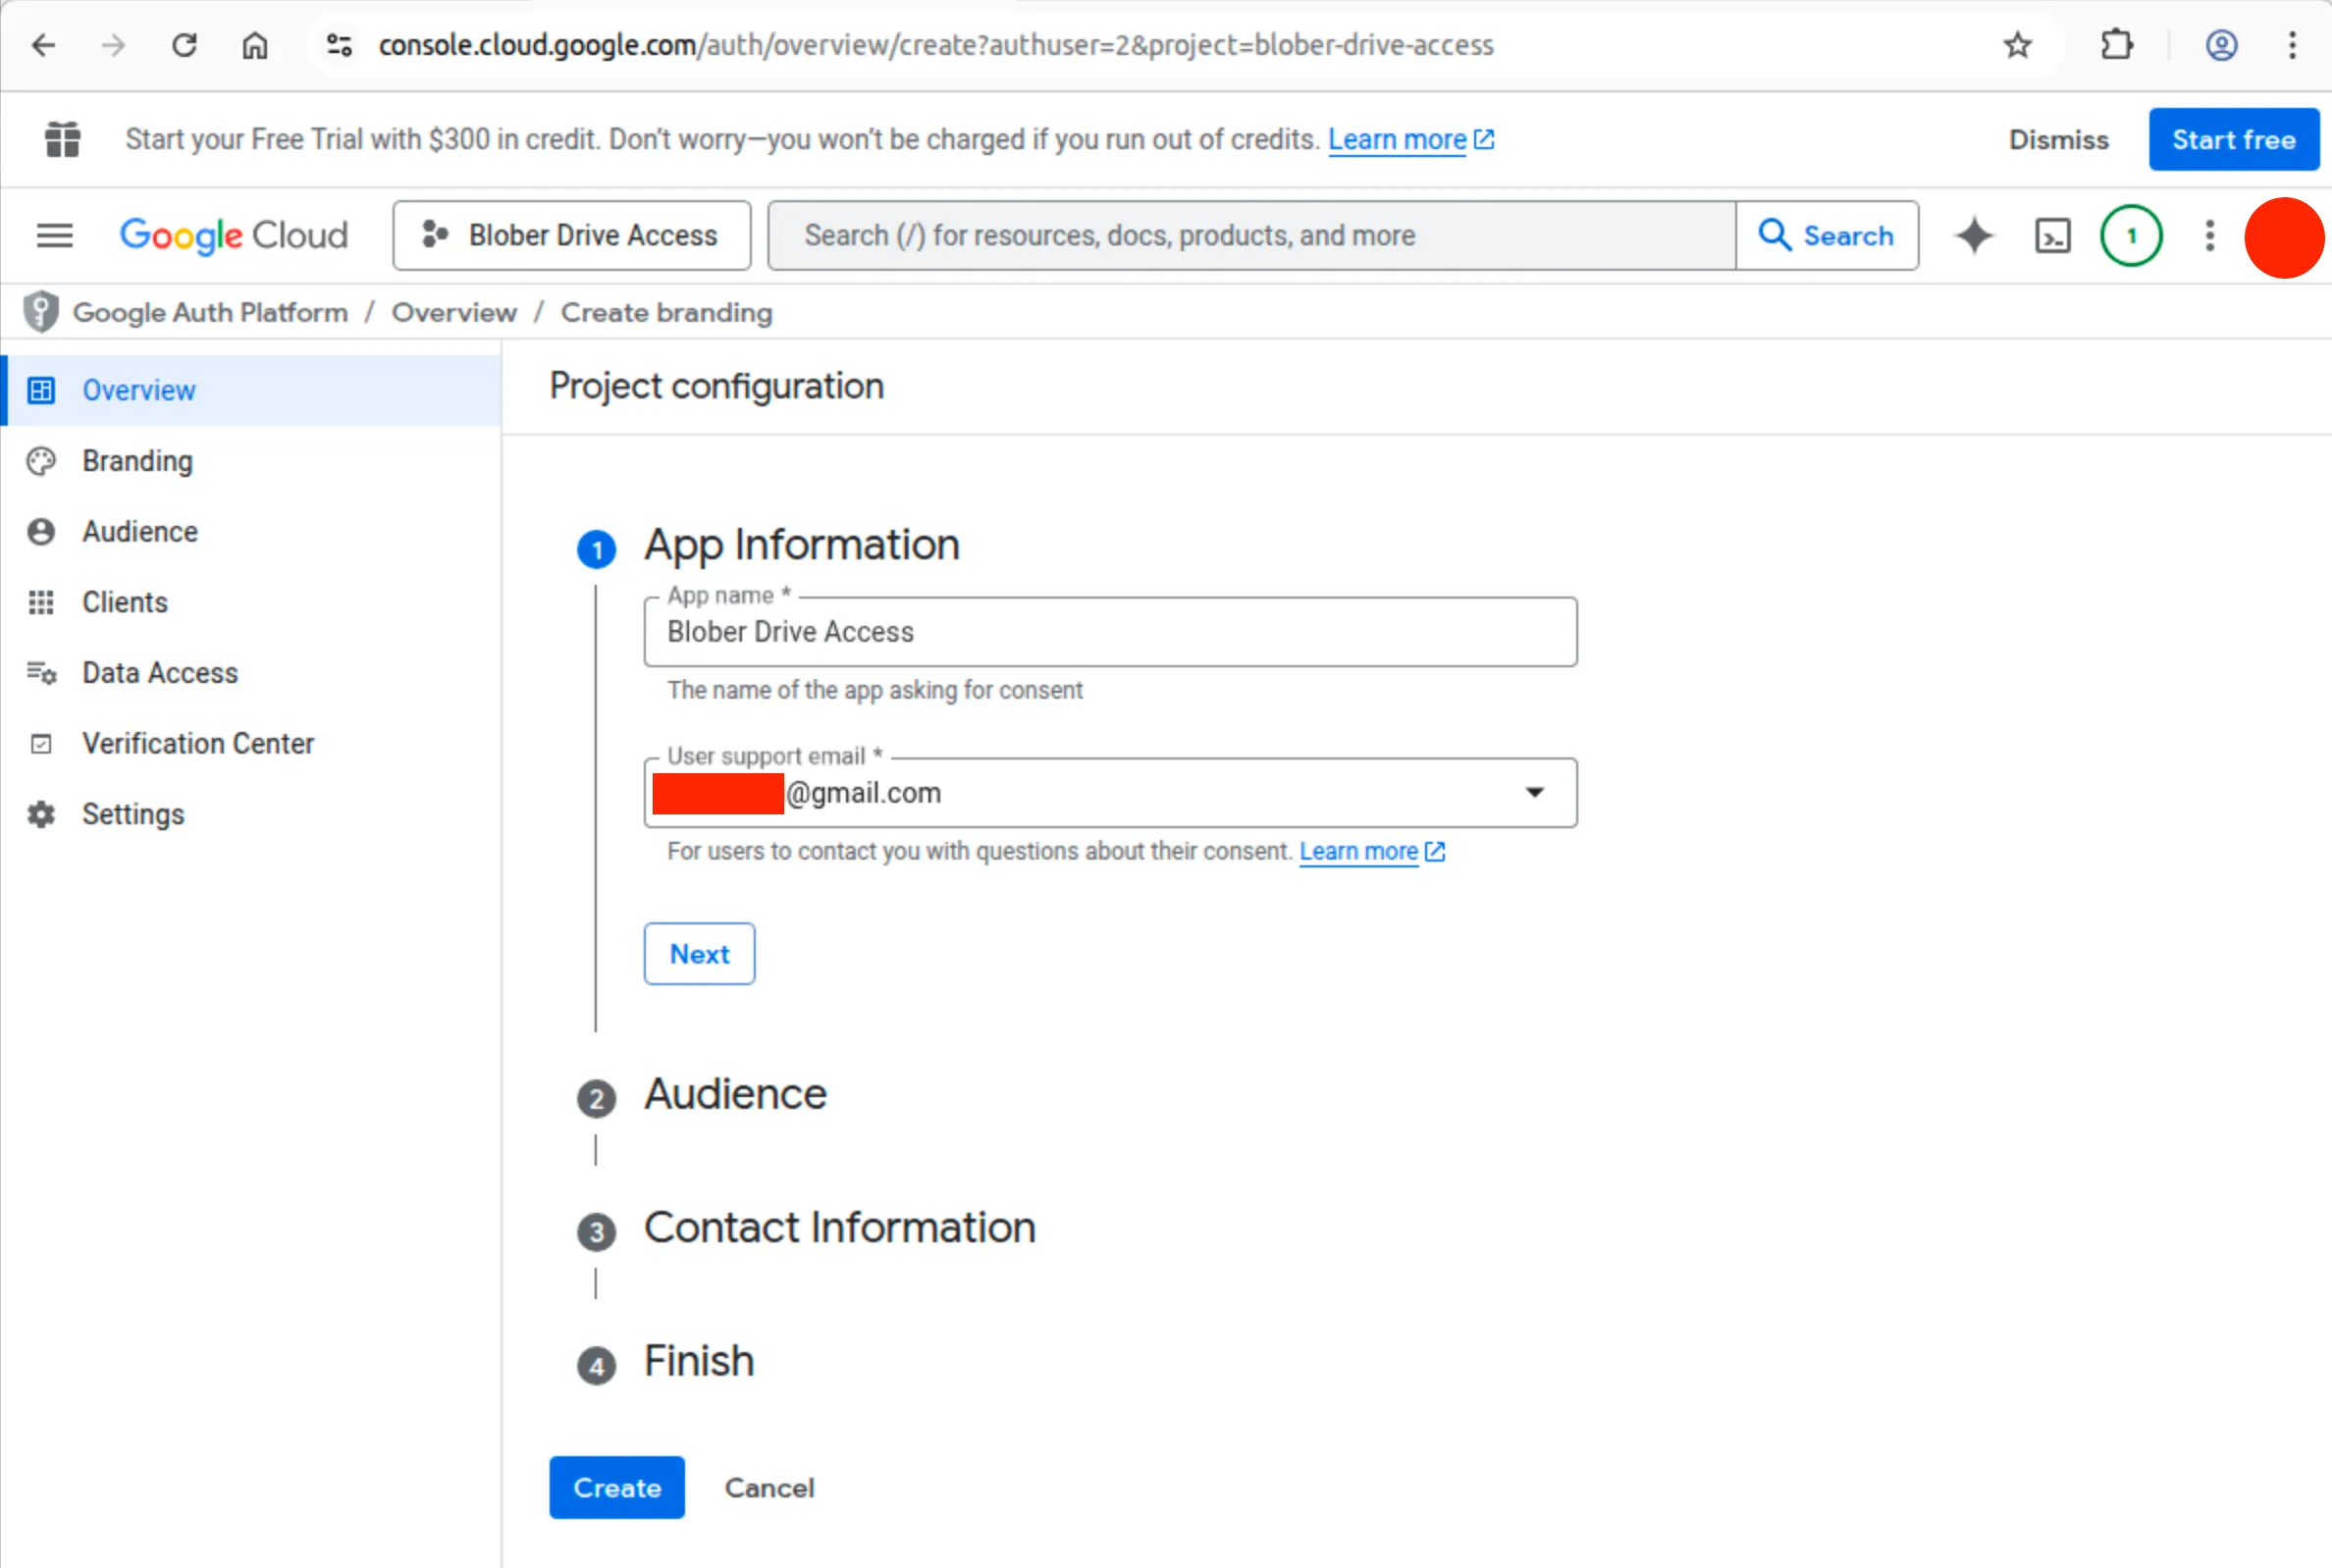2332x1568 pixels.
Task: Open the Gemini AI assistant sparkle icon
Action: (x=1974, y=236)
